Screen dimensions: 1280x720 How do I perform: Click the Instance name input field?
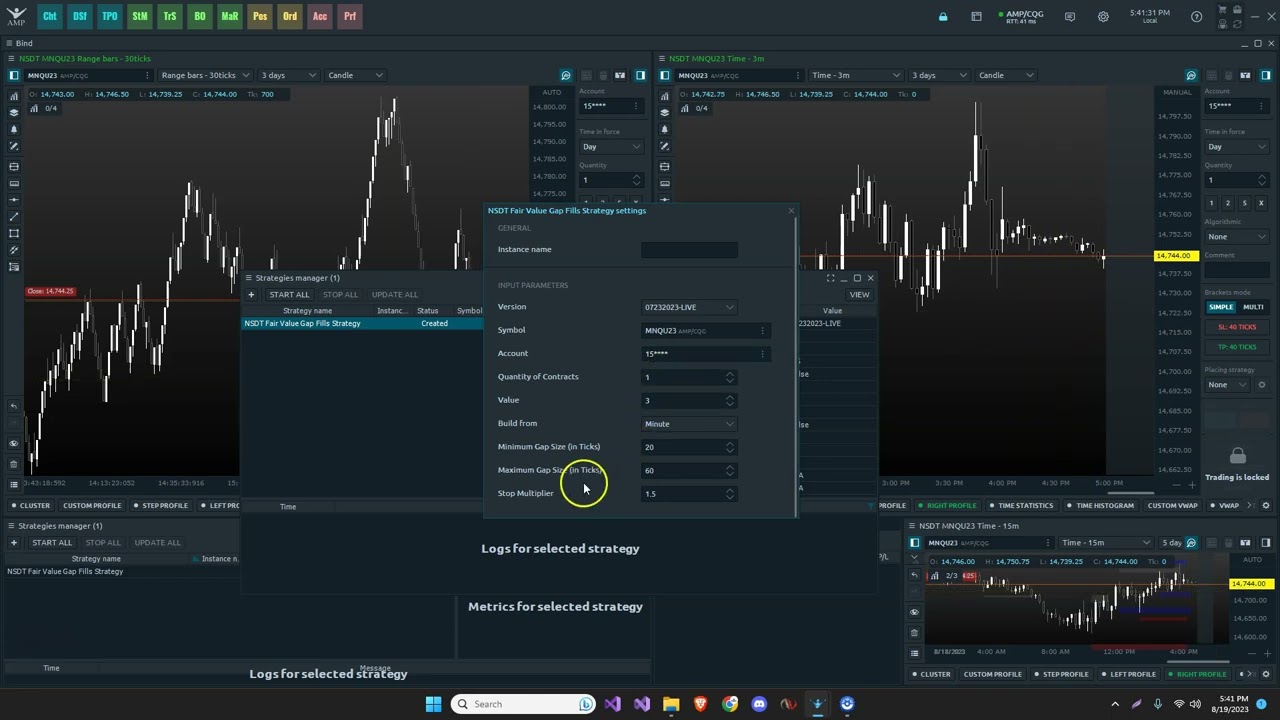pos(689,250)
